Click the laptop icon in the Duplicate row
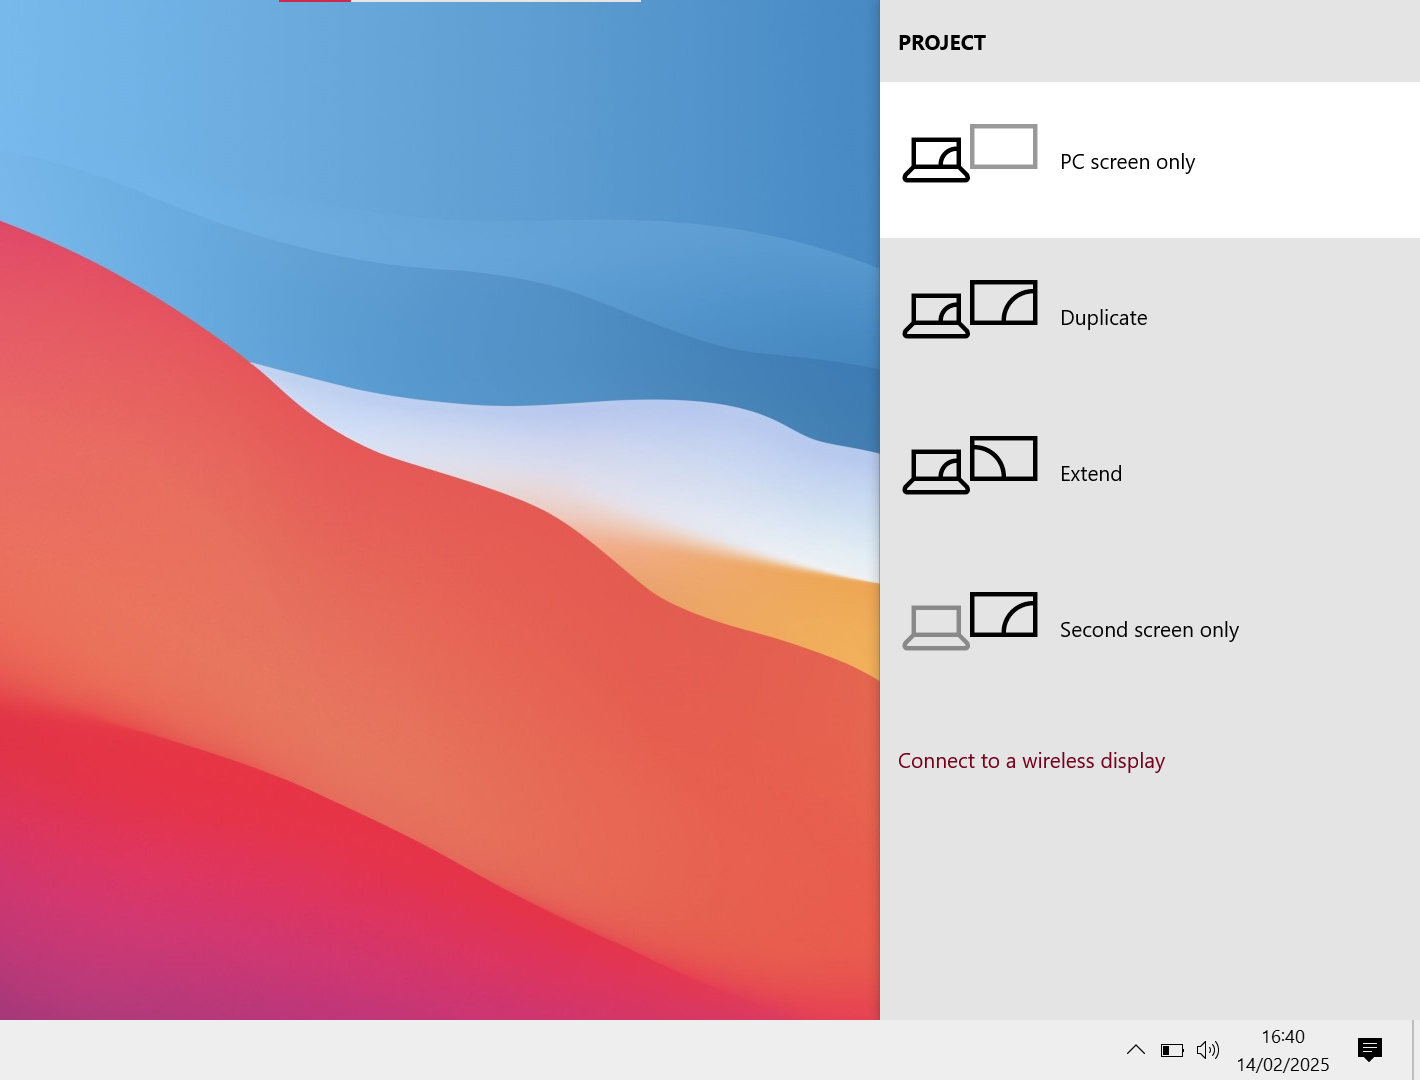This screenshot has width=1420, height=1080. point(936,316)
